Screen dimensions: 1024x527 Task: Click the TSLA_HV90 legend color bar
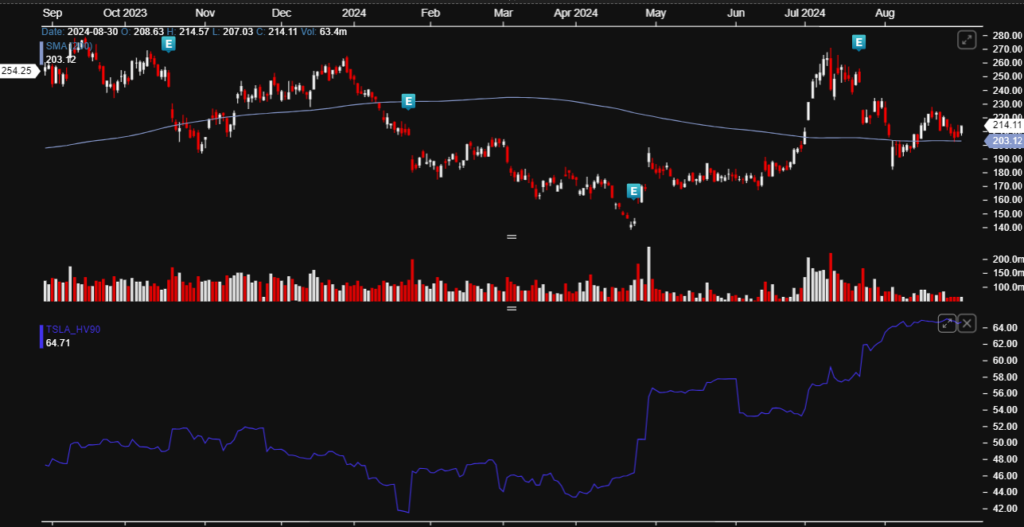click(41, 336)
